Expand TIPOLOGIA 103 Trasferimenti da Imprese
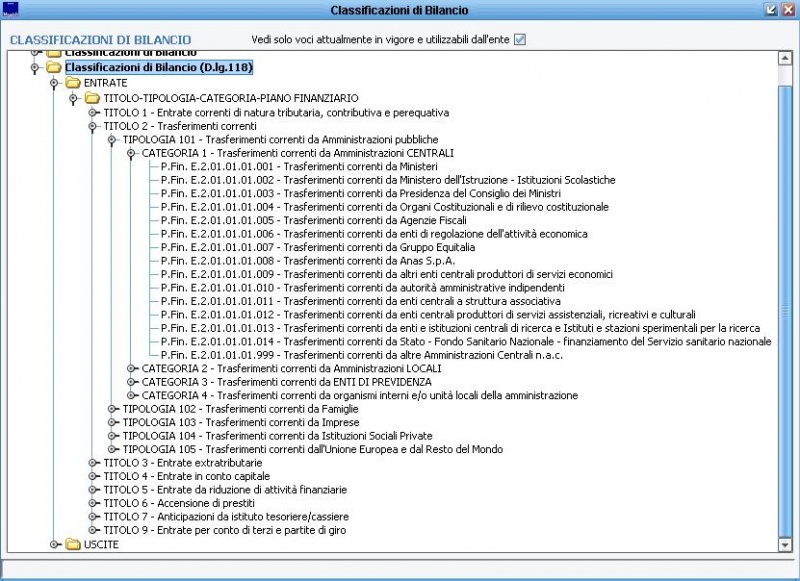Image resolution: width=800 pixels, height=581 pixels. (x=112, y=422)
